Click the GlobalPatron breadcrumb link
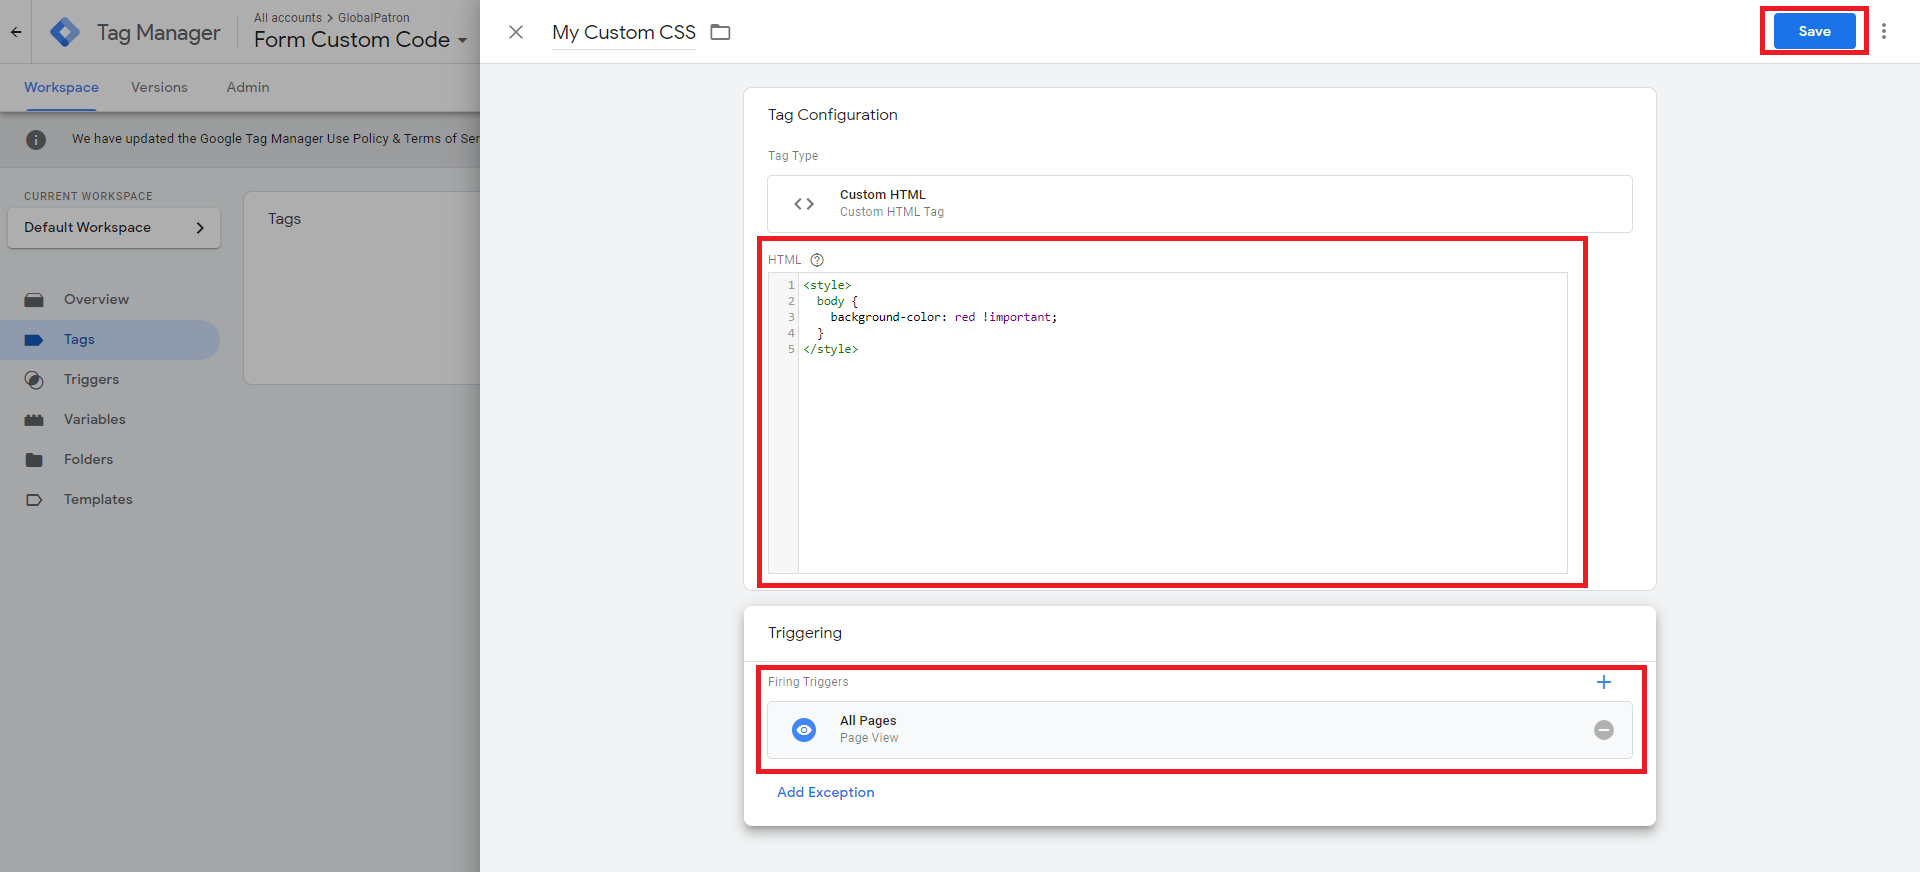 (374, 18)
